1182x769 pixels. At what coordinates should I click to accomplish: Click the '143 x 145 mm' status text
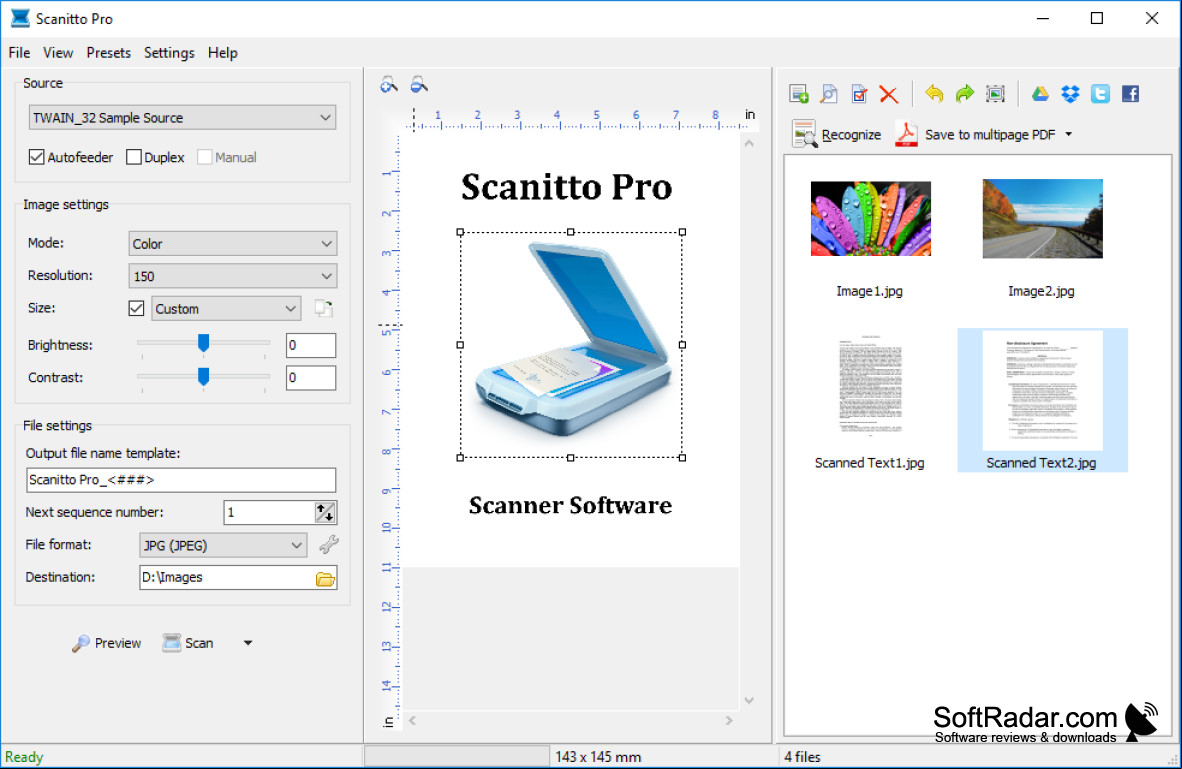click(599, 757)
